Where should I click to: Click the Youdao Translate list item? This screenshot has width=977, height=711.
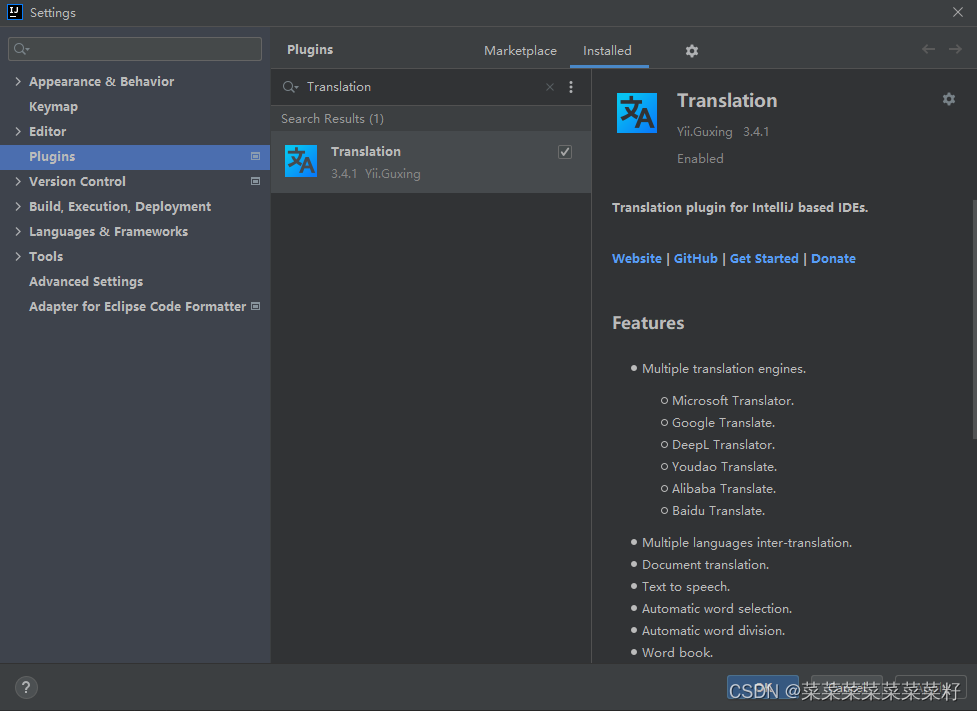click(724, 467)
